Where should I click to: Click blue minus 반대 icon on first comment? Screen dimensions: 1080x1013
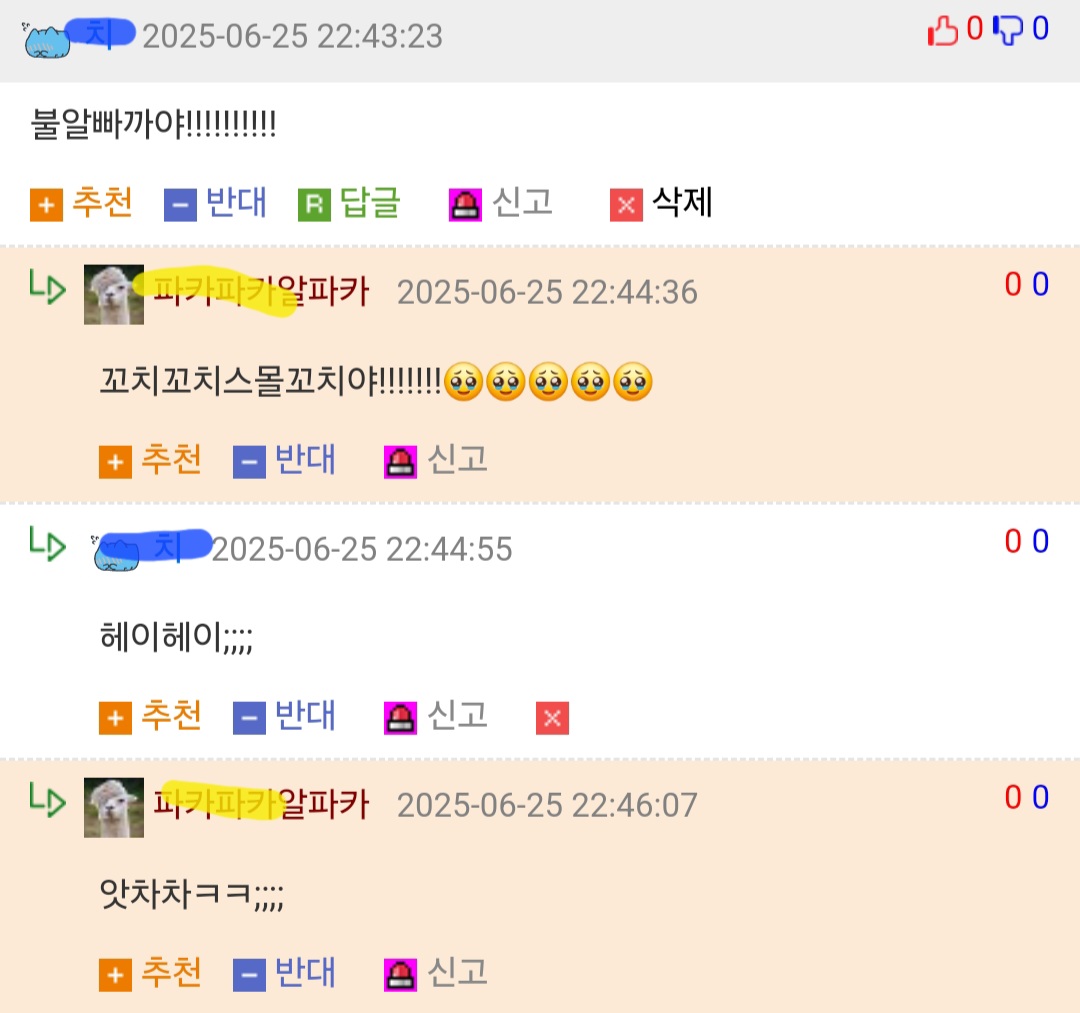180,205
